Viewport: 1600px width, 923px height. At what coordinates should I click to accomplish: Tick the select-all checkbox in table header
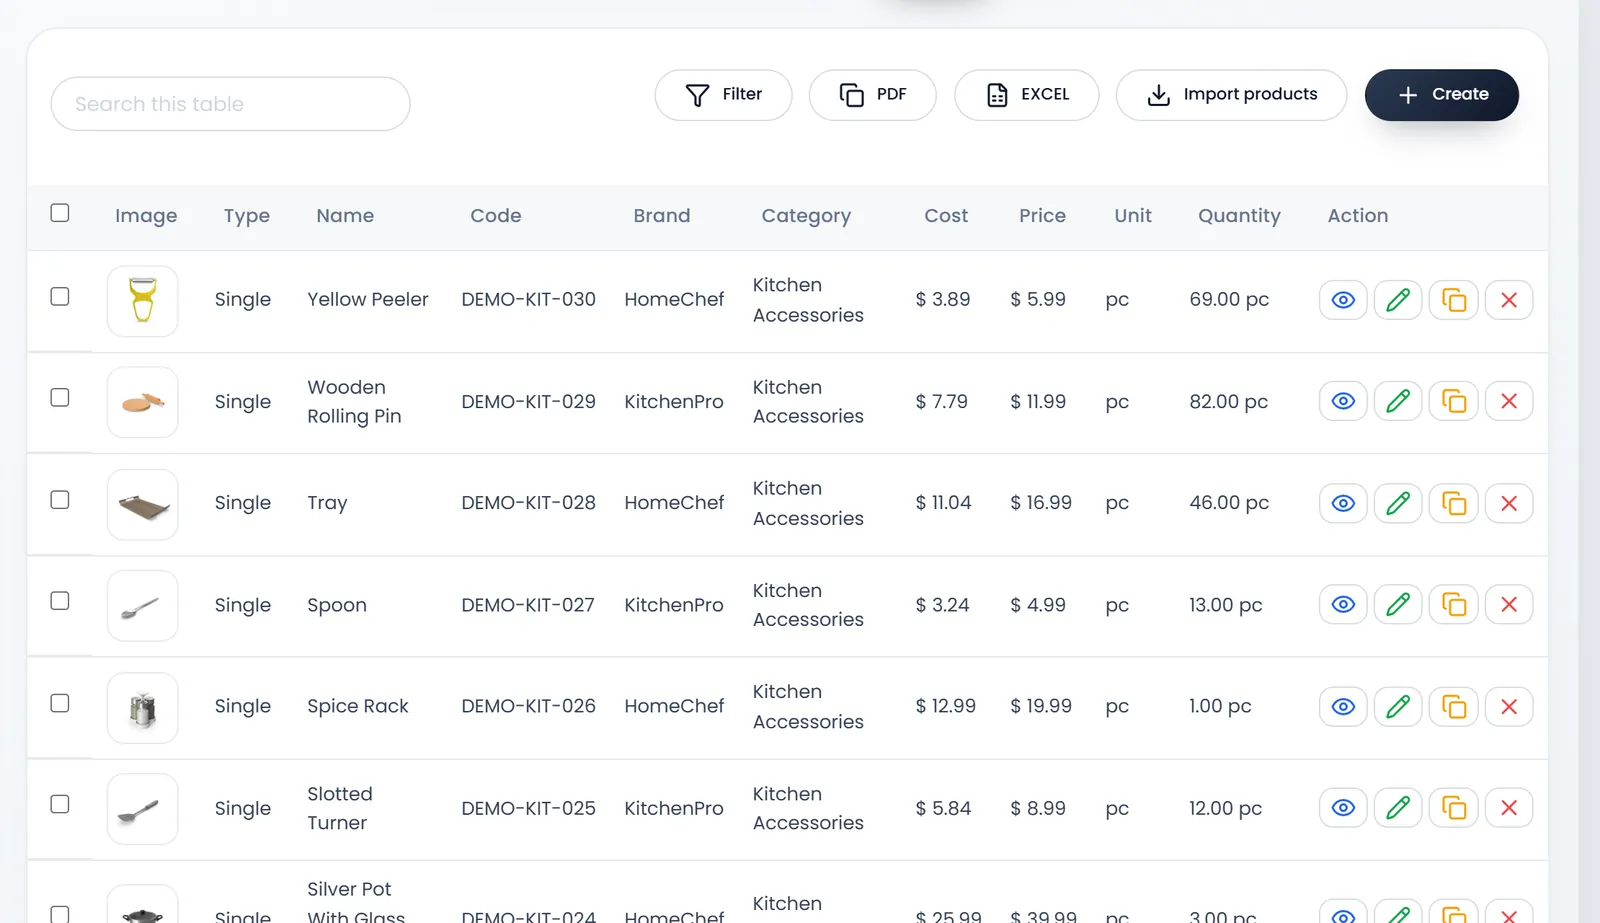tap(60, 213)
